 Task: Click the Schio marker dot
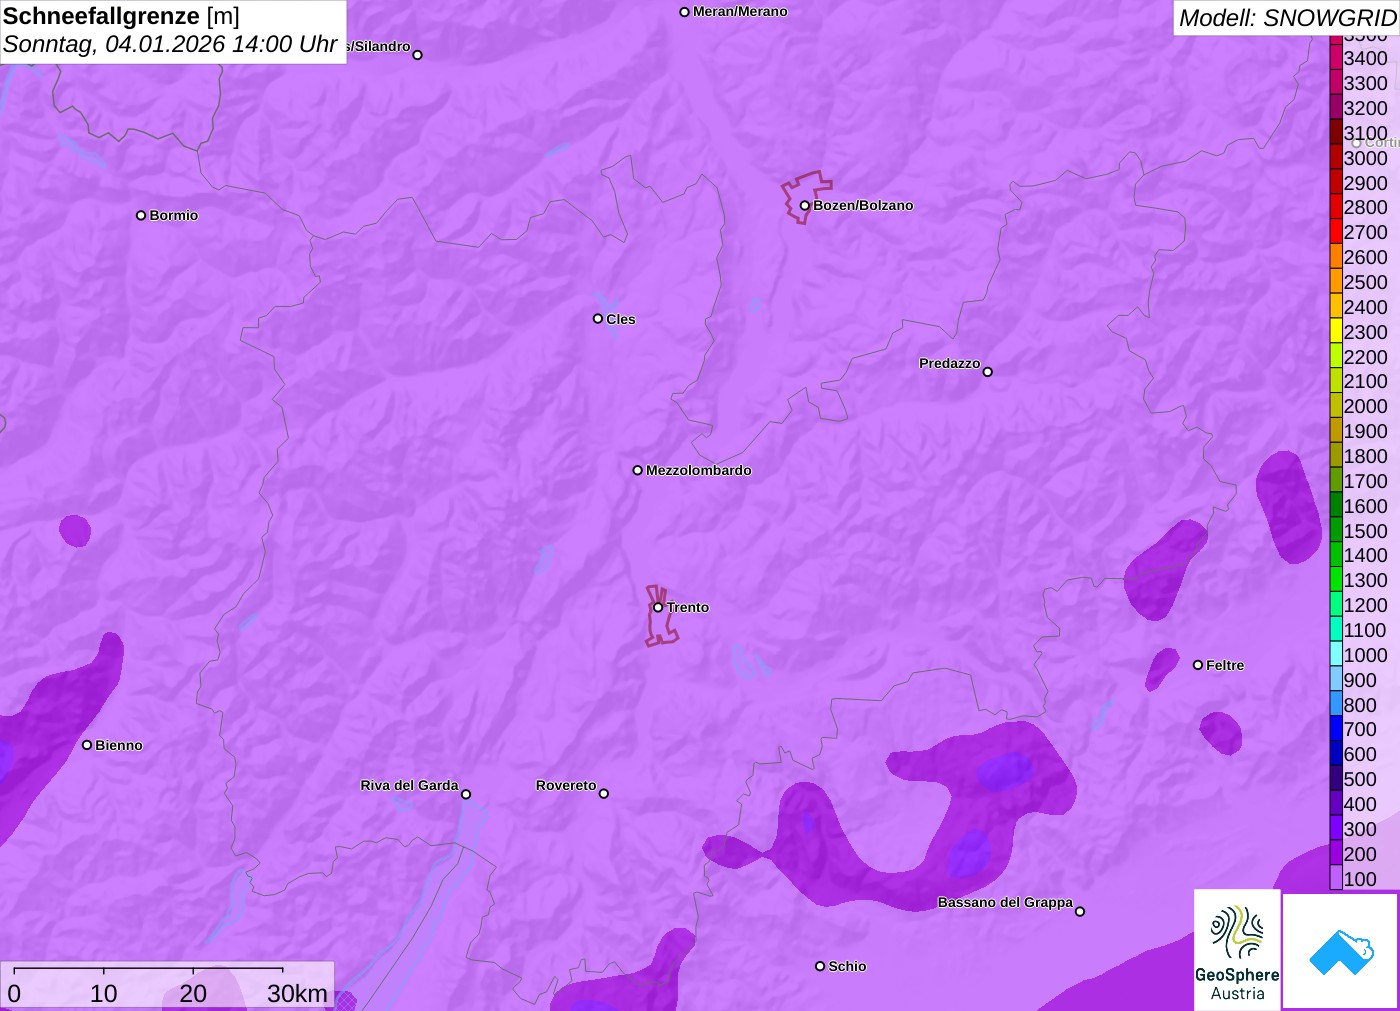coord(820,966)
